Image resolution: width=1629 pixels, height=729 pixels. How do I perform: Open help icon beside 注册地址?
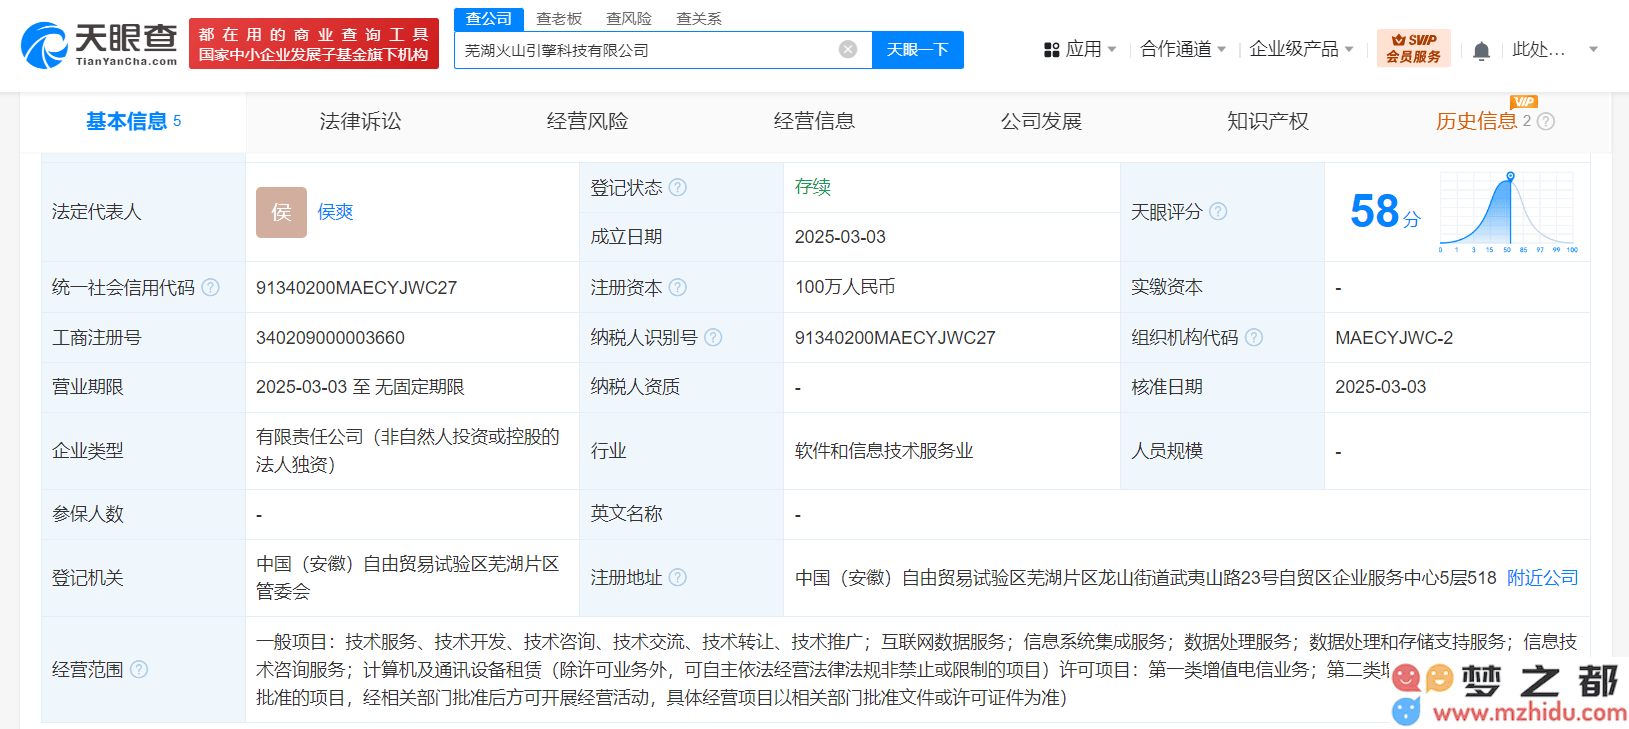(x=678, y=577)
